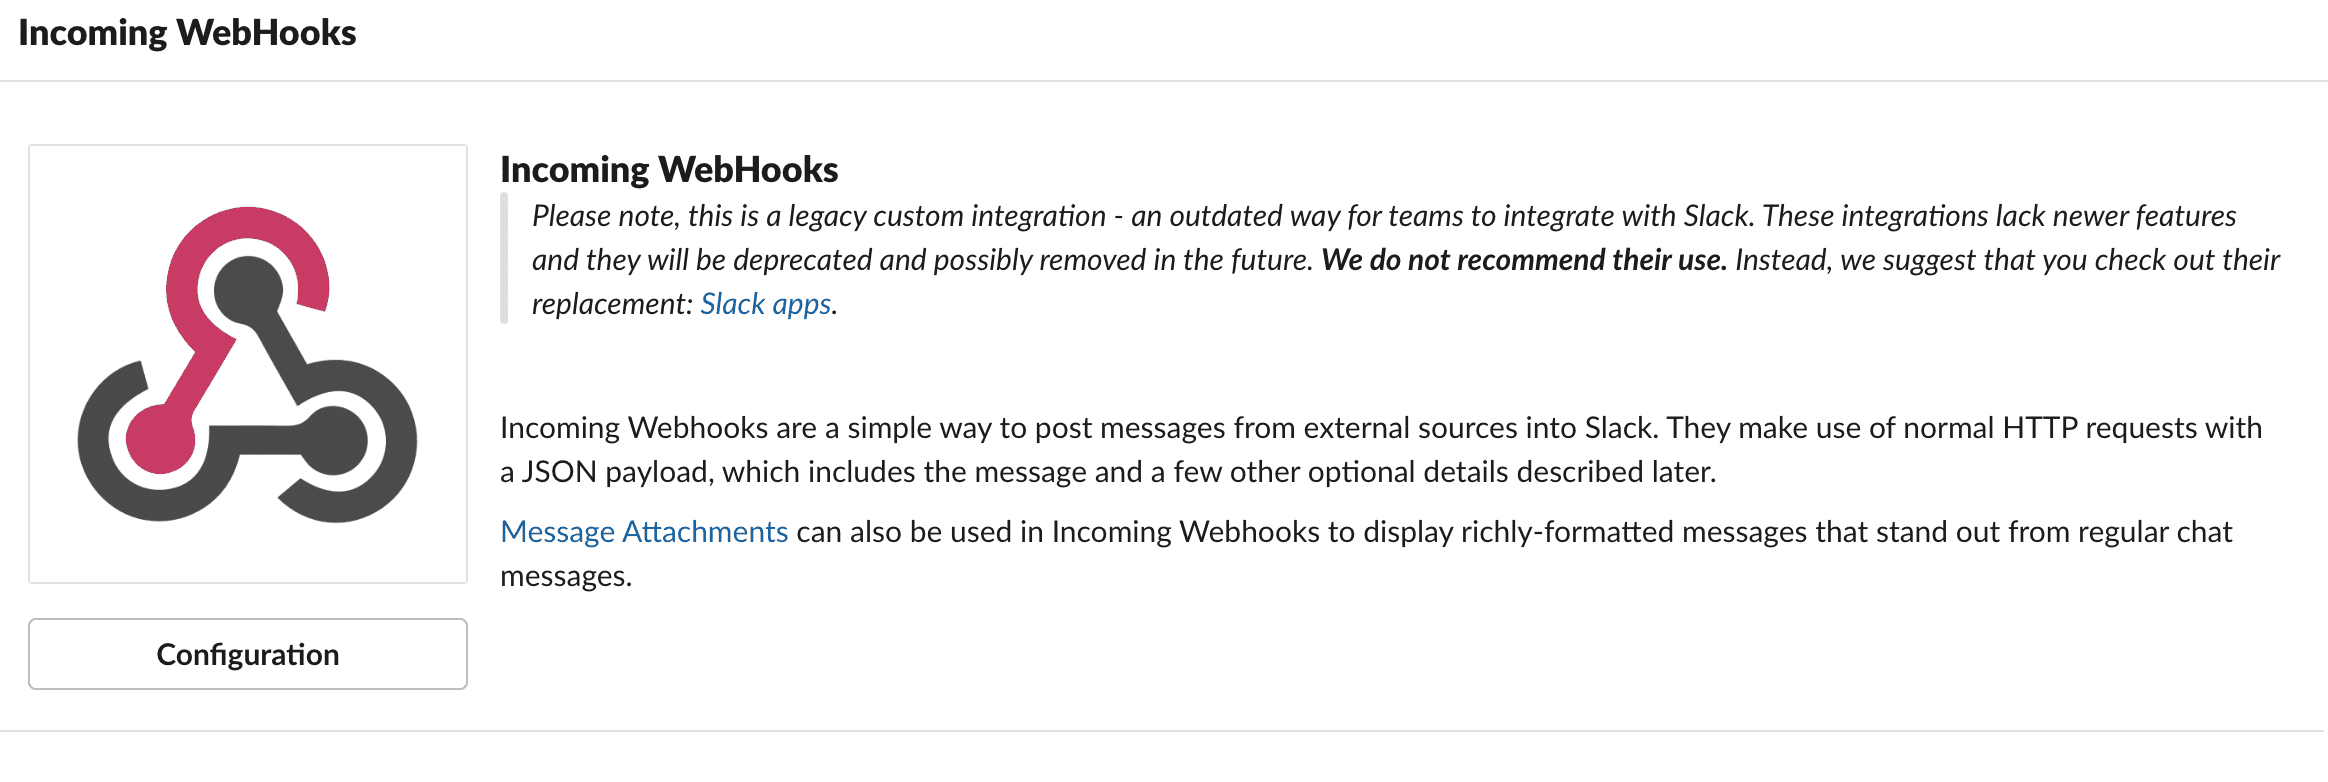This screenshot has width=2328, height=782.
Task: Click the top dark gray node of the webhook logo
Action: pyautogui.click(x=248, y=290)
